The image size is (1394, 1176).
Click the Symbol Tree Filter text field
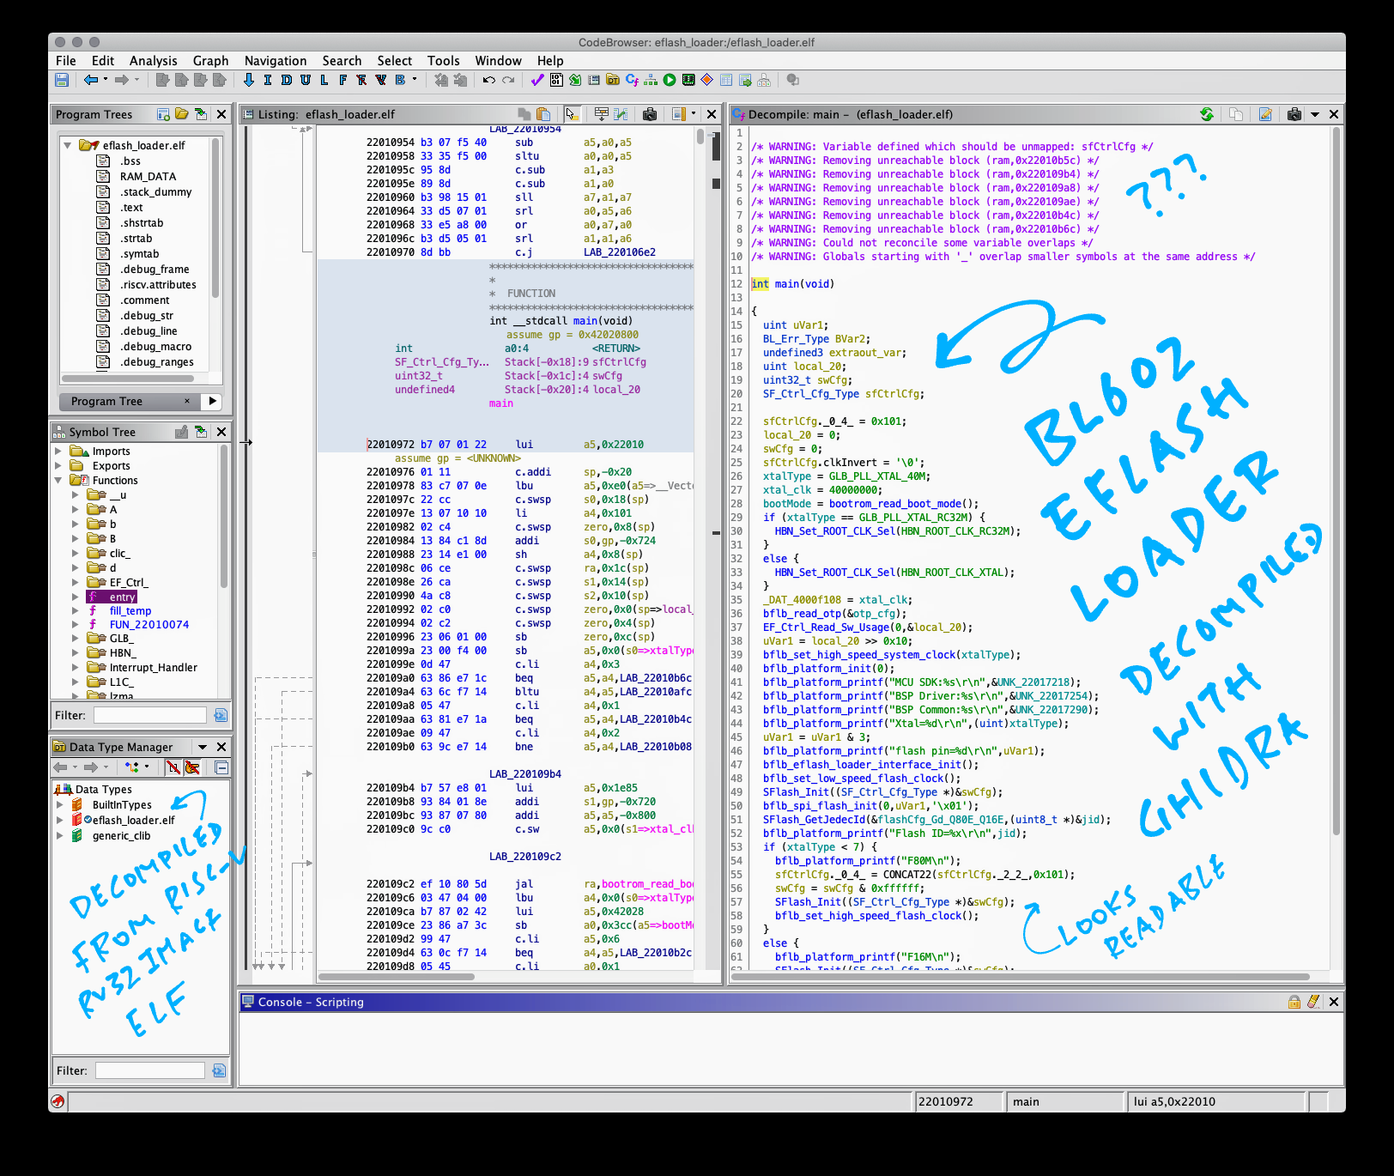[x=150, y=715]
